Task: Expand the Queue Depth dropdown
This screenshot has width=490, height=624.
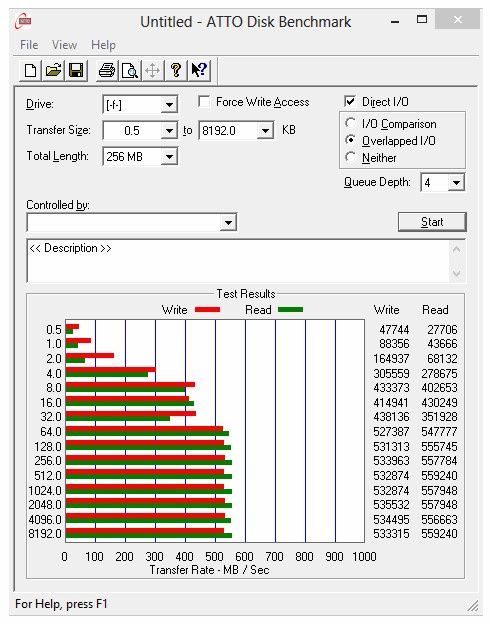Action: tap(457, 183)
